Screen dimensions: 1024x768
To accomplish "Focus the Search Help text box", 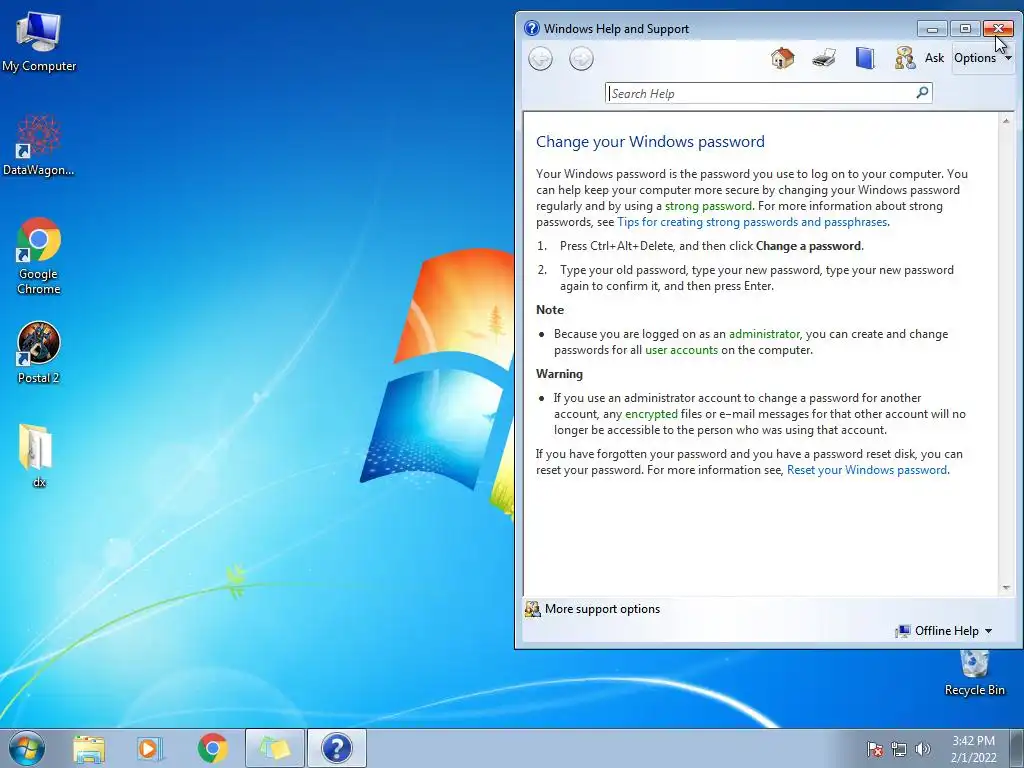I will tap(761, 93).
